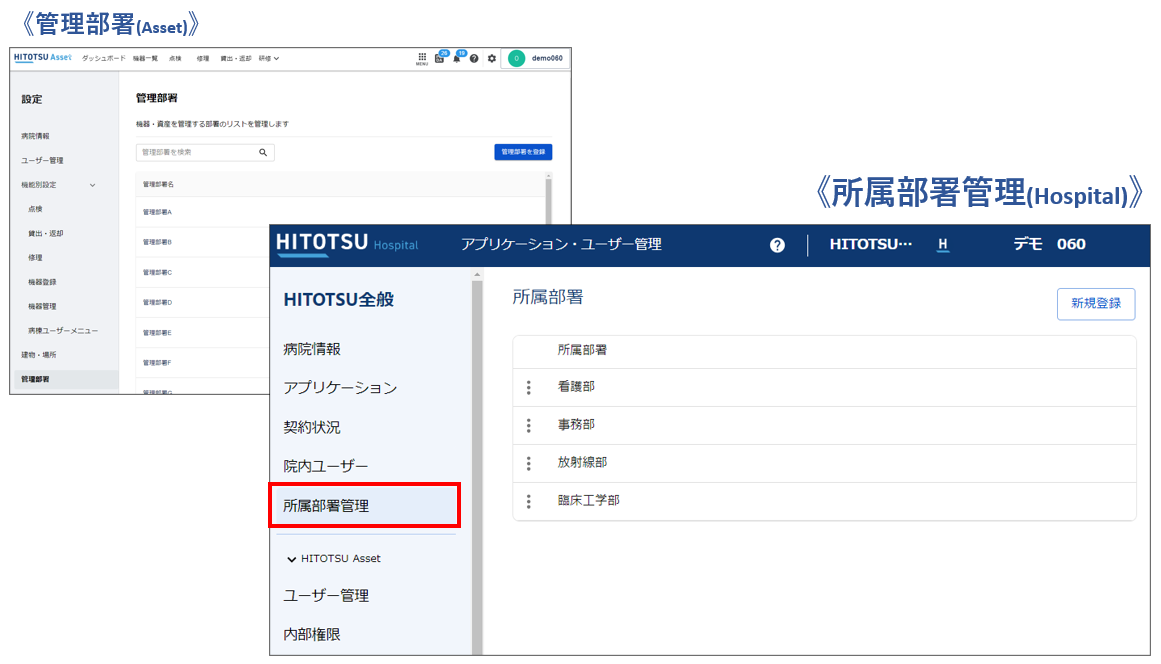The width and height of the screenshot is (1161, 664).
Task: Open the three-dot menu for 臨床工学部
Action: (529, 502)
